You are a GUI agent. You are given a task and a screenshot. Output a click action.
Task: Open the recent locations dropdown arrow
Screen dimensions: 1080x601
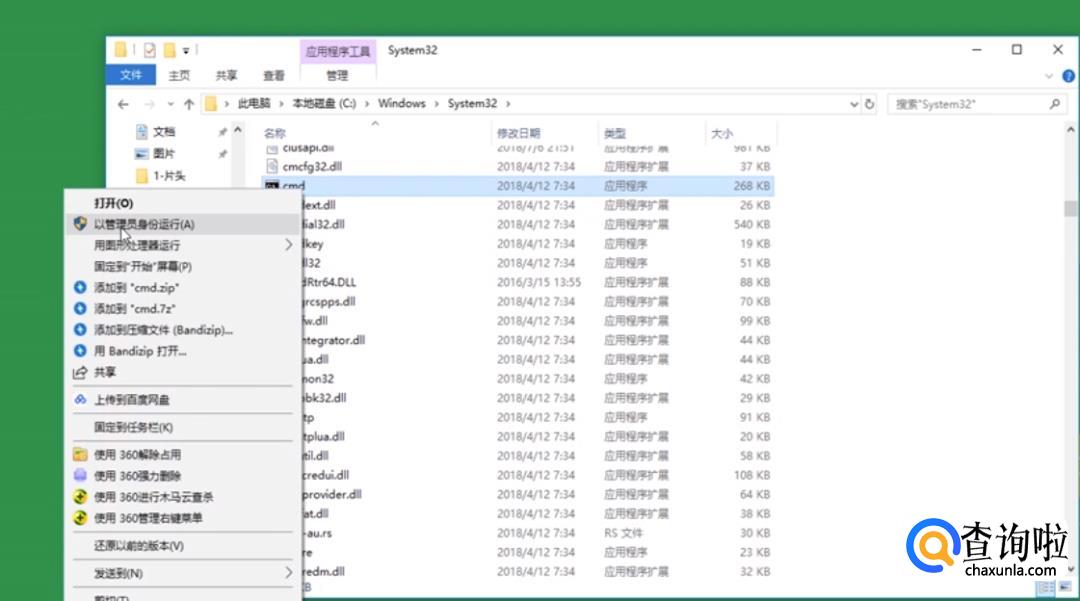point(171,104)
